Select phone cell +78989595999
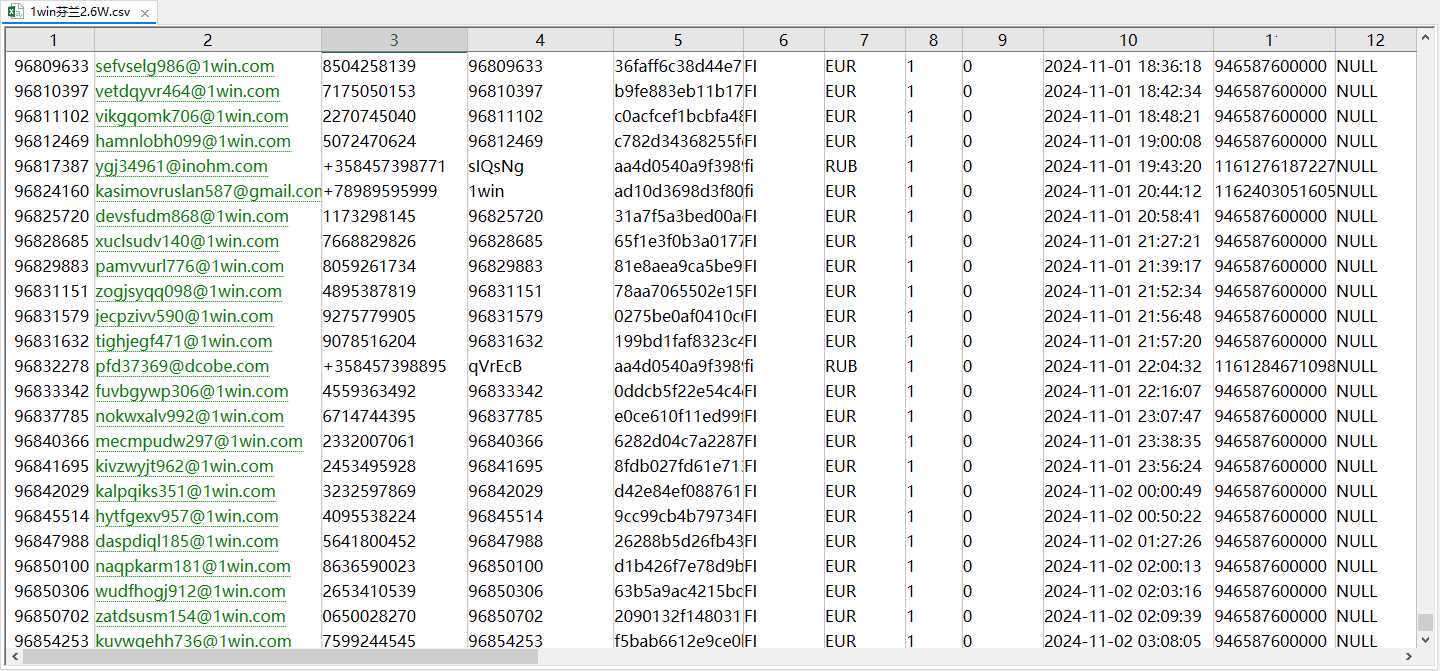 [394, 191]
